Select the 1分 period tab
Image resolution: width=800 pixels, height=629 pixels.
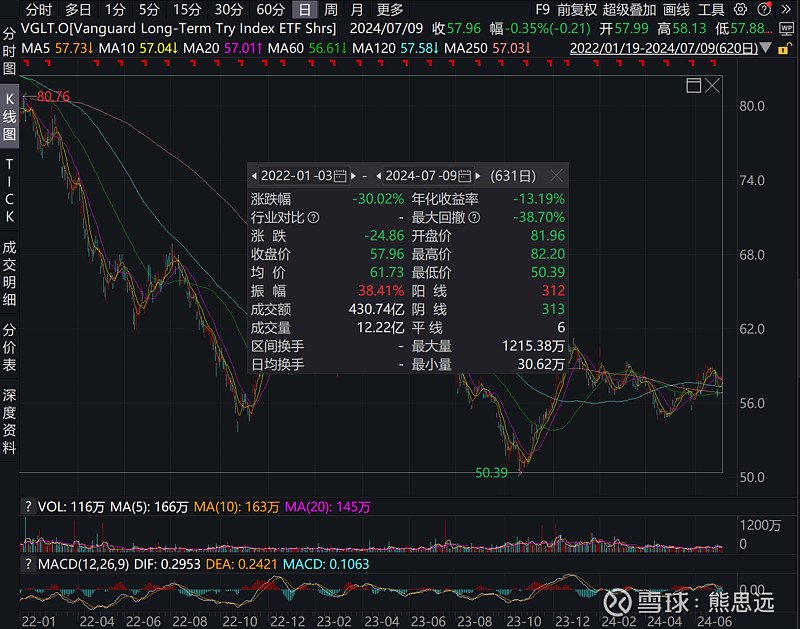tap(115, 9)
